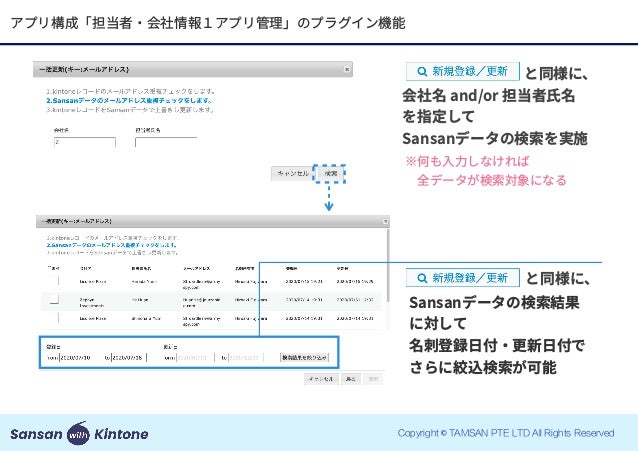Click the upper dialog title 一括更新(キー:メールアドレス)
The height and width of the screenshot is (451, 638).
coord(84,70)
